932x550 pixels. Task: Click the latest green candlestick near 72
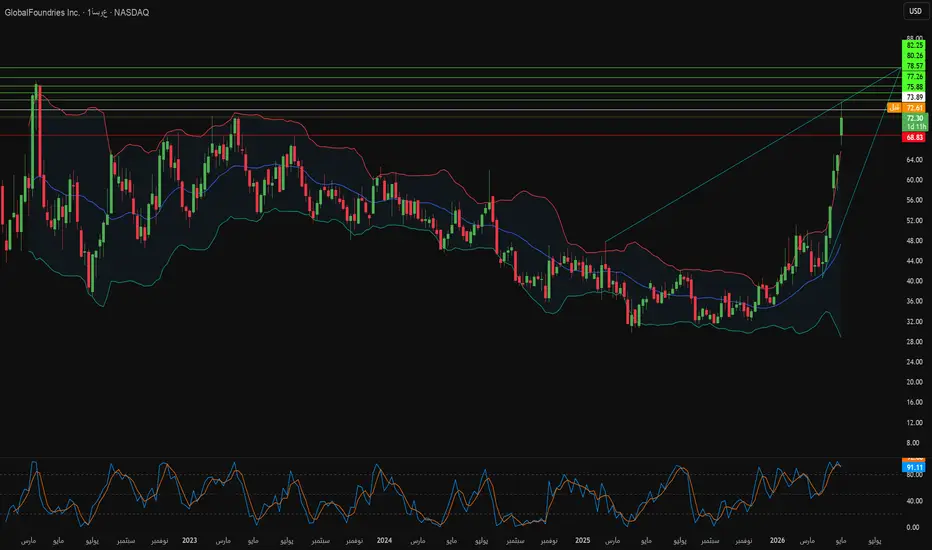point(842,126)
